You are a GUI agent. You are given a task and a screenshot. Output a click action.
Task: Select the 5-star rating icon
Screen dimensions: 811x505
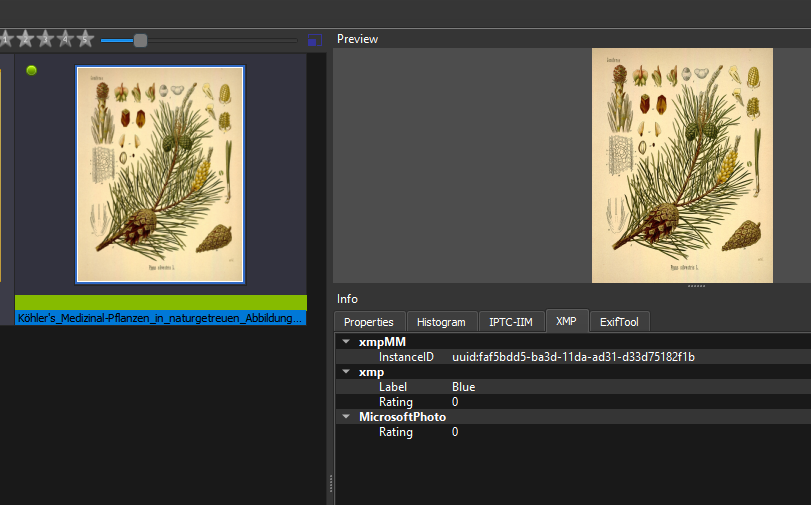85,39
